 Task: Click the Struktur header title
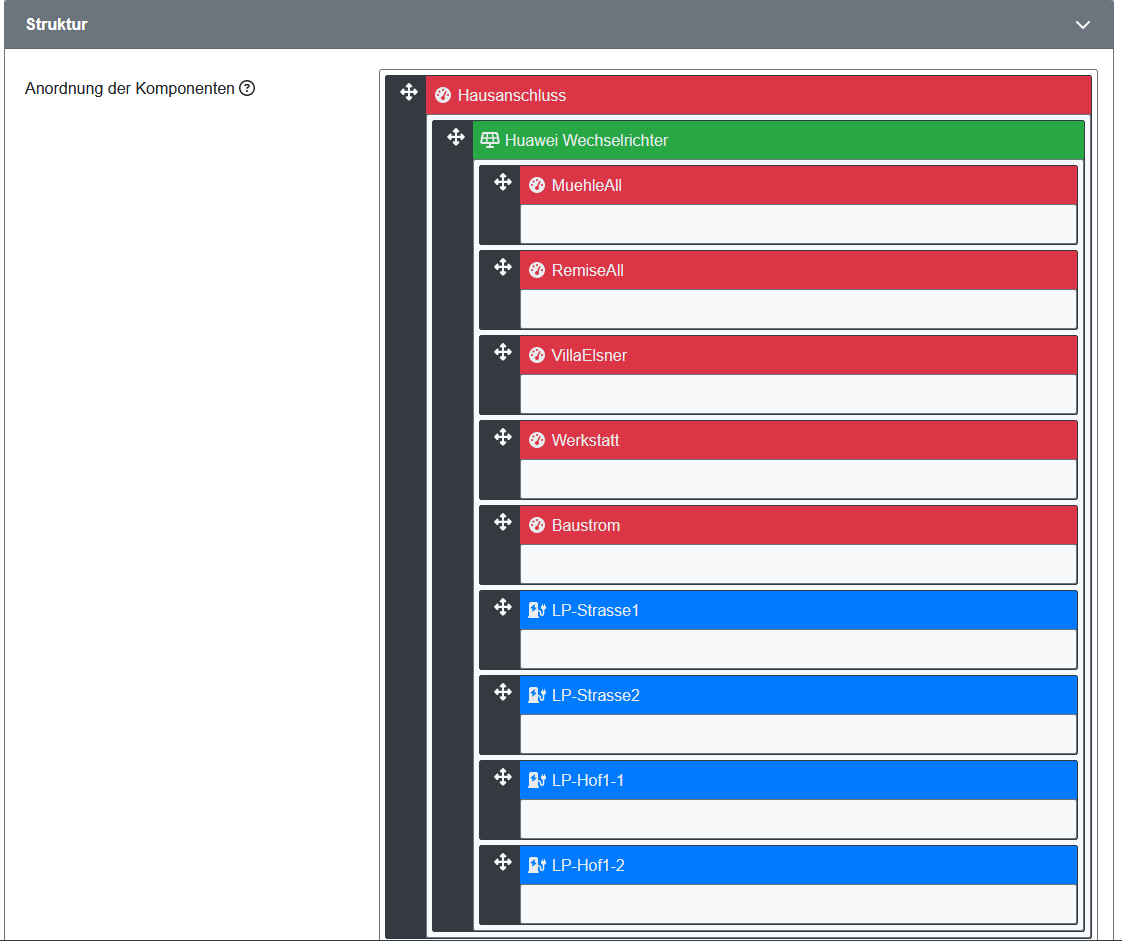pyautogui.click(x=57, y=24)
